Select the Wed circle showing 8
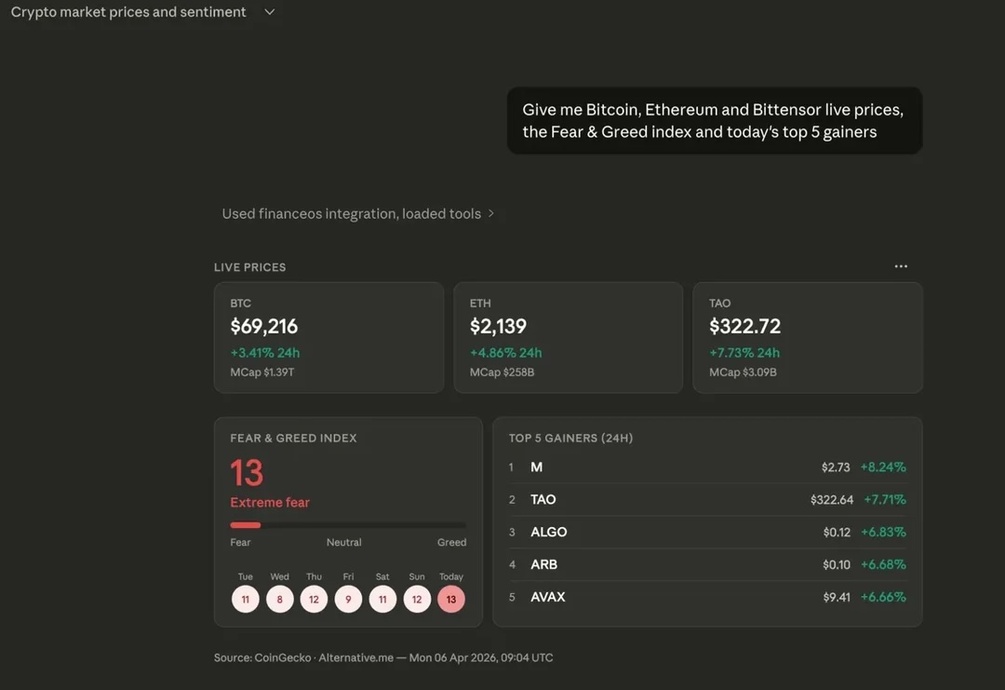Image resolution: width=1005 pixels, height=690 pixels. point(279,600)
